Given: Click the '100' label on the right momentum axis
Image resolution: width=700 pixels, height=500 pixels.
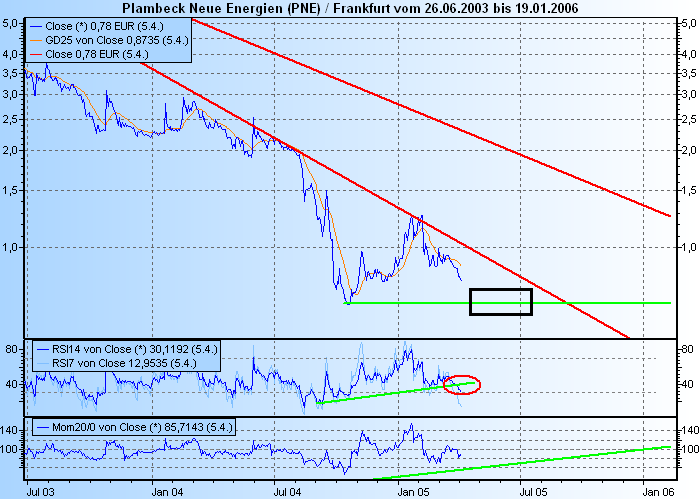Looking at the screenshot, I should (x=690, y=449).
